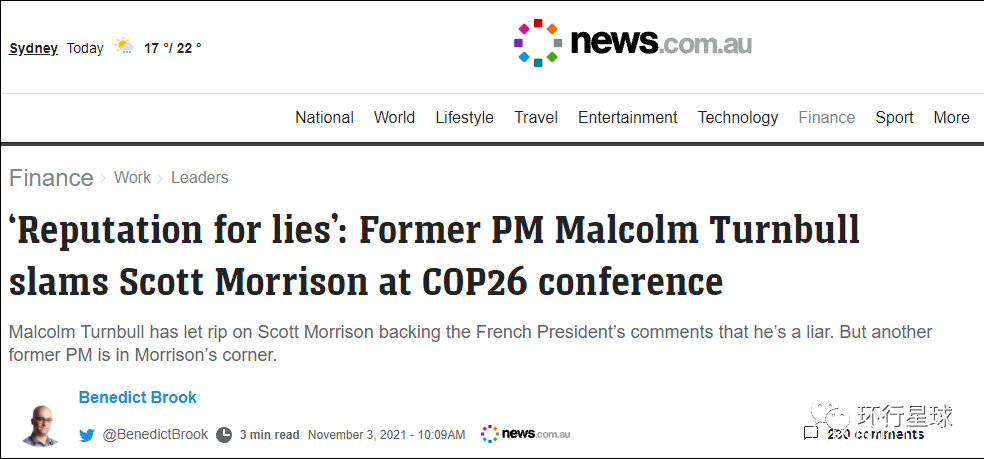984x459 pixels.
Task: Open the Travel section
Action: coord(536,117)
